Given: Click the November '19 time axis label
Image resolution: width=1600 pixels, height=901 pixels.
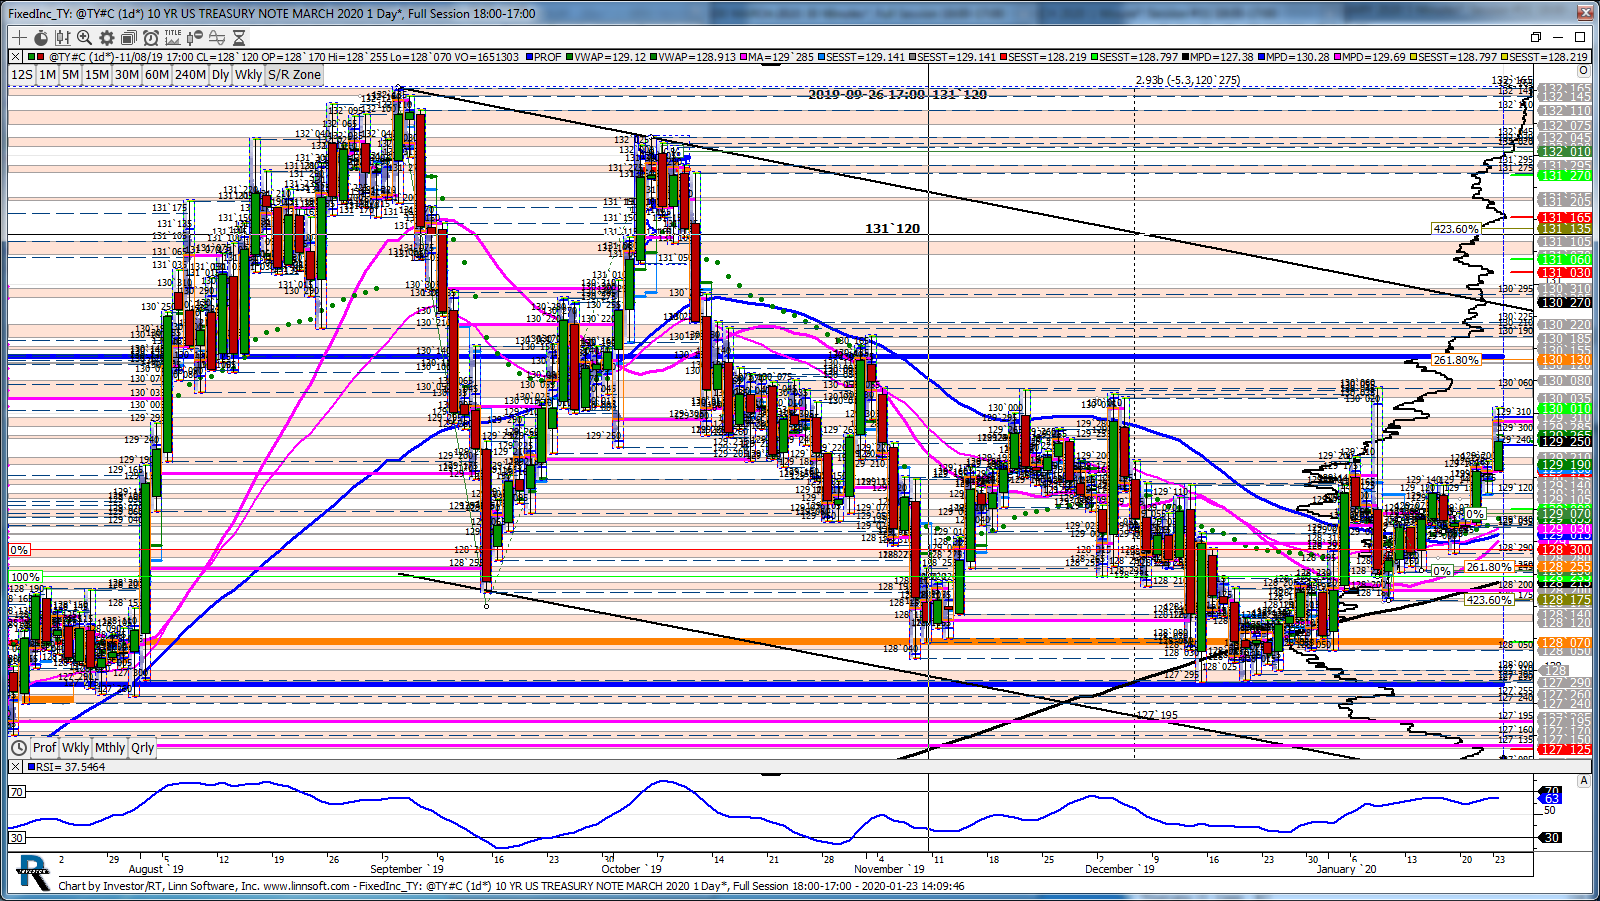Looking at the screenshot, I should (889, 869).
